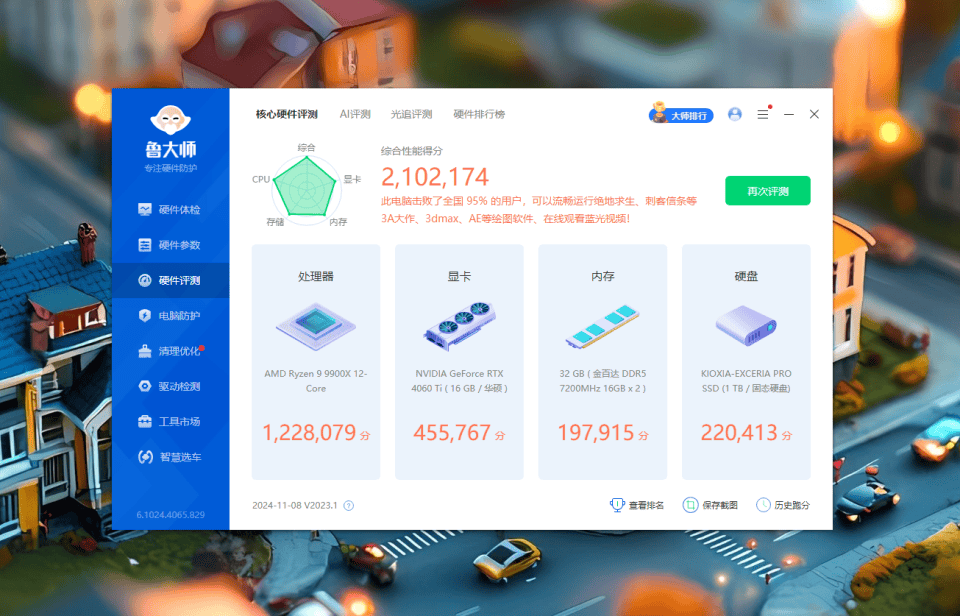Open 智慧选车 in the sidebar

(170, 457)
